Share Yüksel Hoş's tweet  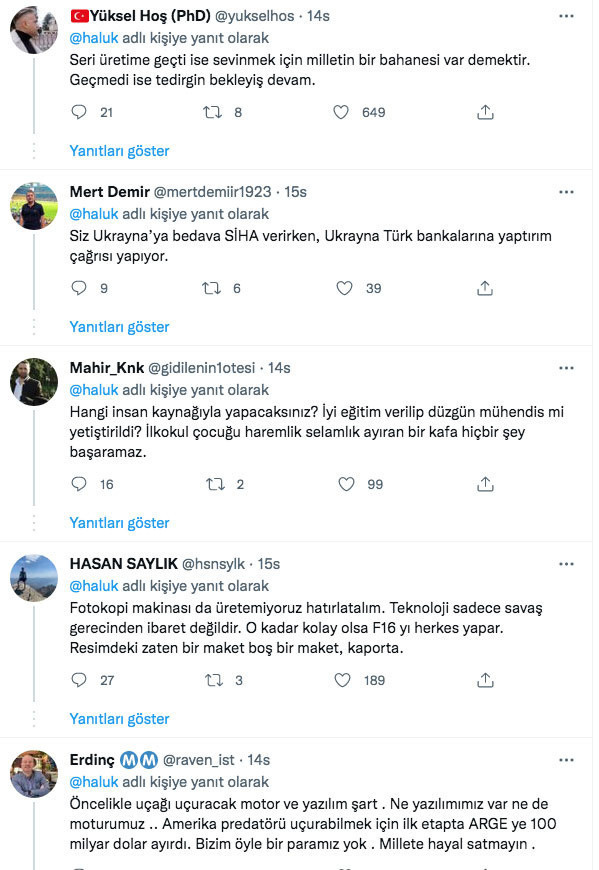(485, 112)
